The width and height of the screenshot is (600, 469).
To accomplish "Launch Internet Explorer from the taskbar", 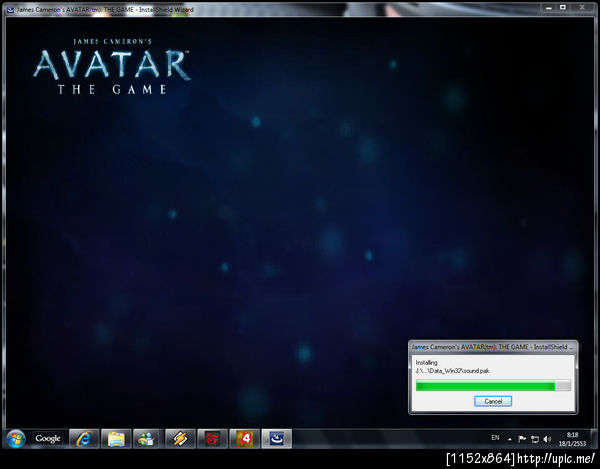I will click(x=84, y=438).
